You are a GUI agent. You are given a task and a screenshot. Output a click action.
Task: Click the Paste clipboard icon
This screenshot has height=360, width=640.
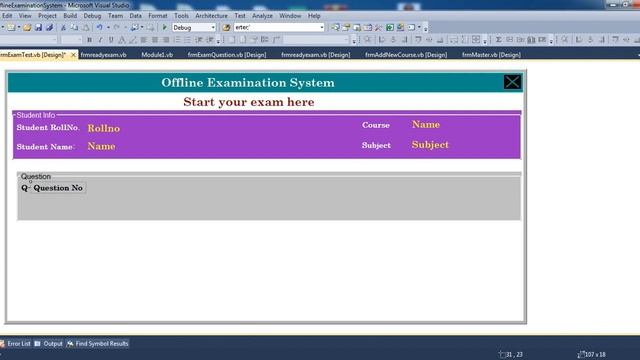point(86,27)
